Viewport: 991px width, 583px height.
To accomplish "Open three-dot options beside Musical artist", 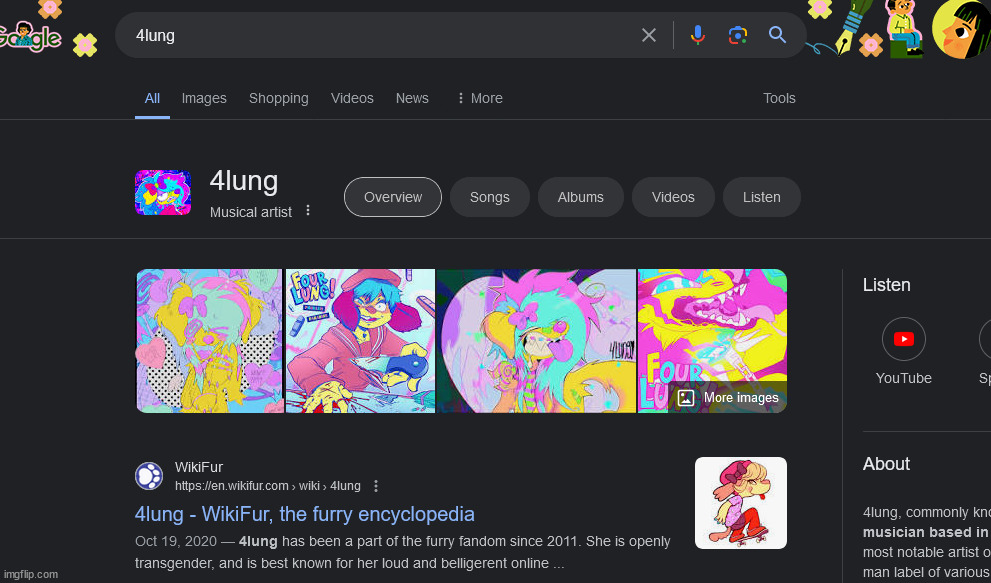I will tap(308, 211).
